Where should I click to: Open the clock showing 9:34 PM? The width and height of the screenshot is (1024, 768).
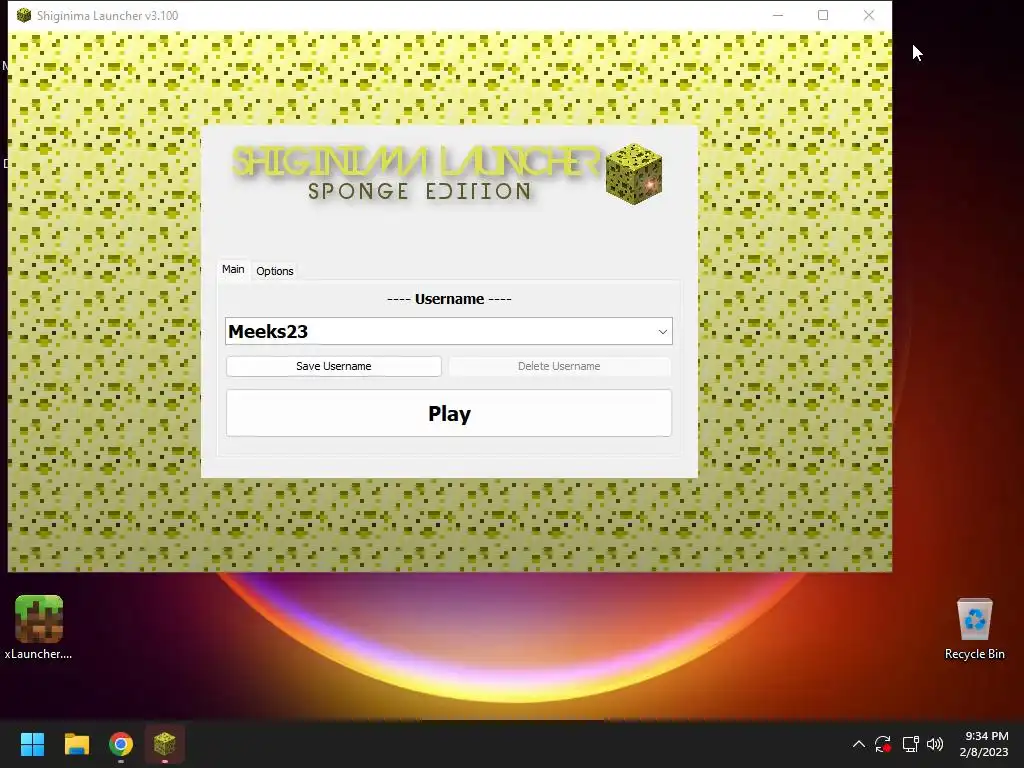click(984, 744)
